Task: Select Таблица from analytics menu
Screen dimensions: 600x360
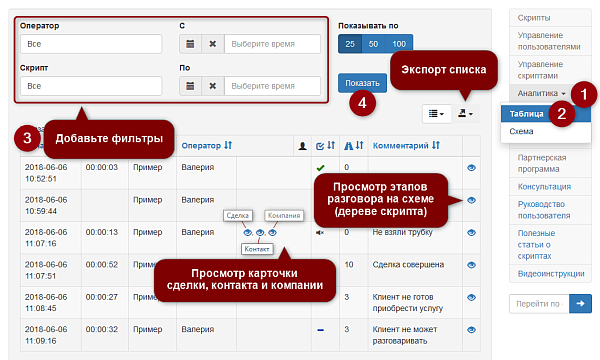Action: [527, 114]
